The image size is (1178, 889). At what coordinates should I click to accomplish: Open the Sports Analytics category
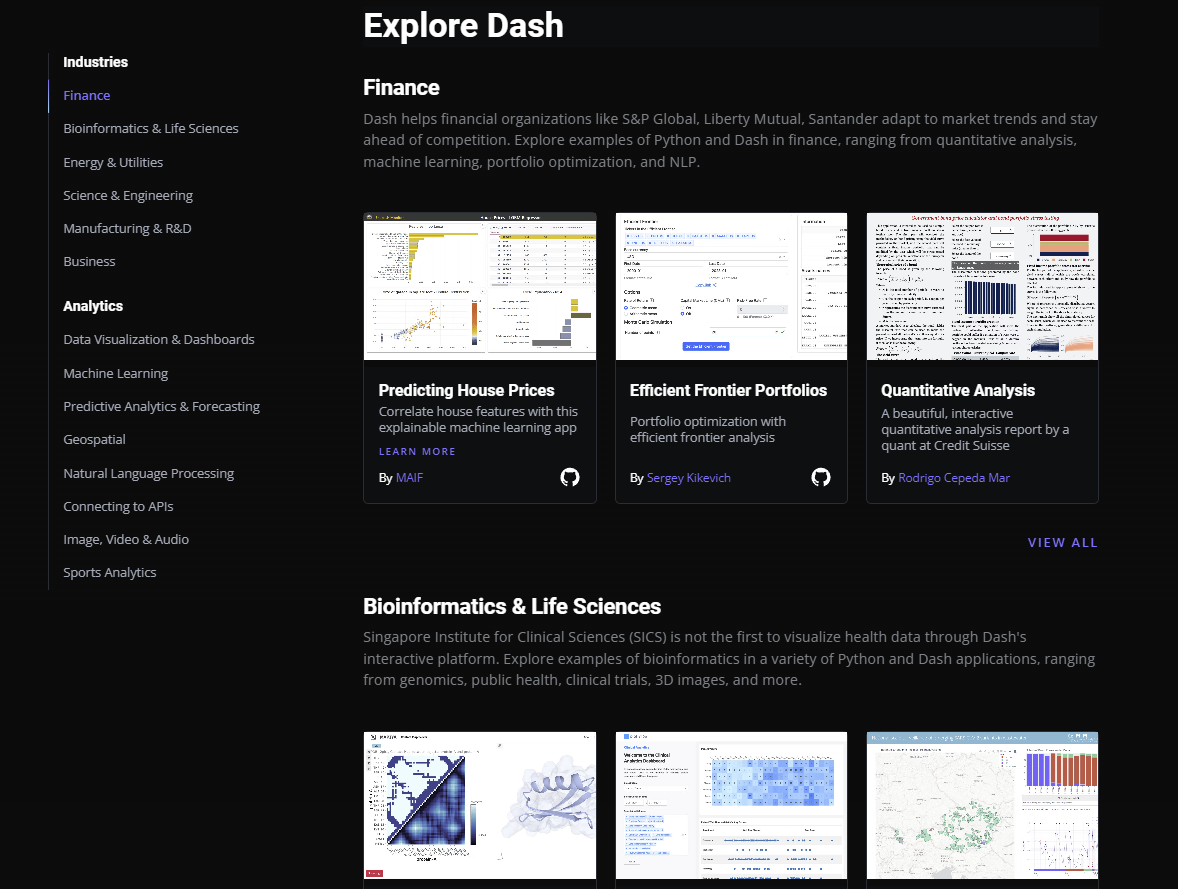click(x=110, y=572)
